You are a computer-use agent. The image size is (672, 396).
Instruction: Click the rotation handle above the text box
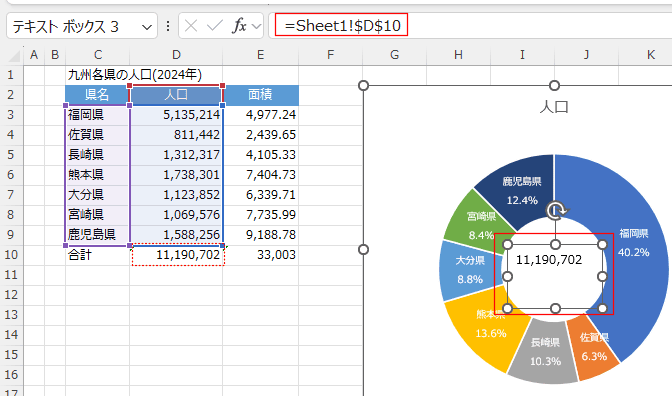pos(555,210)
